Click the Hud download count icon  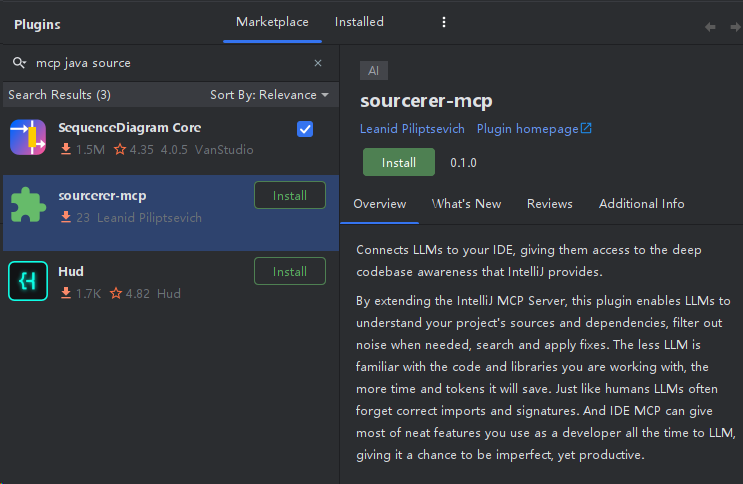tap(66, 293)
